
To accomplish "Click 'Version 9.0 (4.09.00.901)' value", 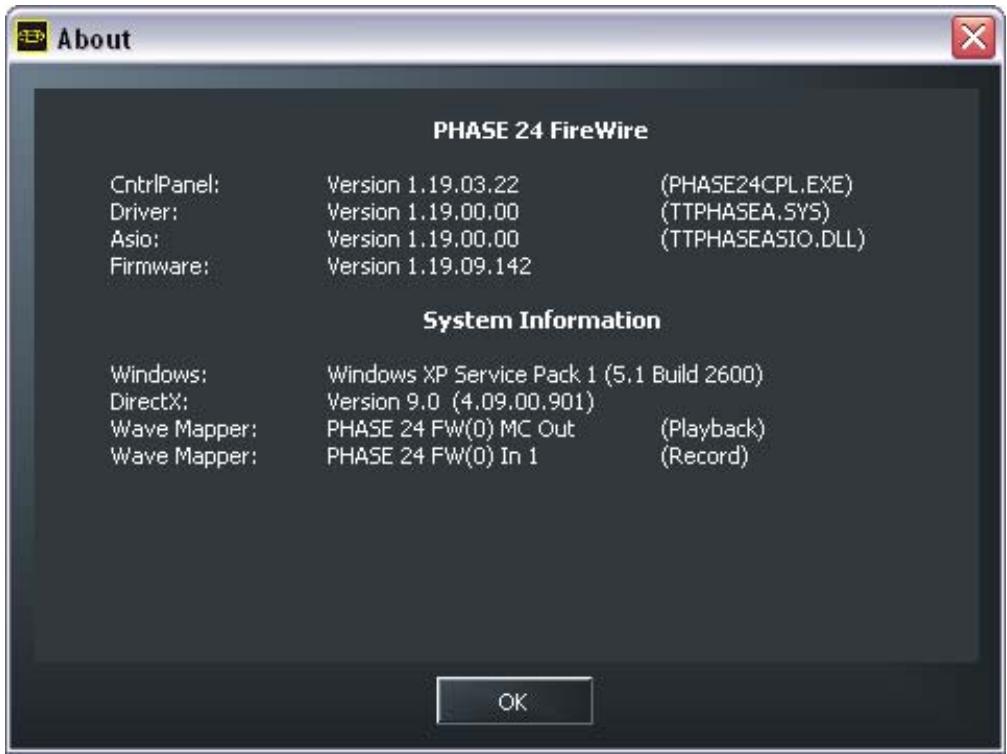I will [x=460, y=401].
